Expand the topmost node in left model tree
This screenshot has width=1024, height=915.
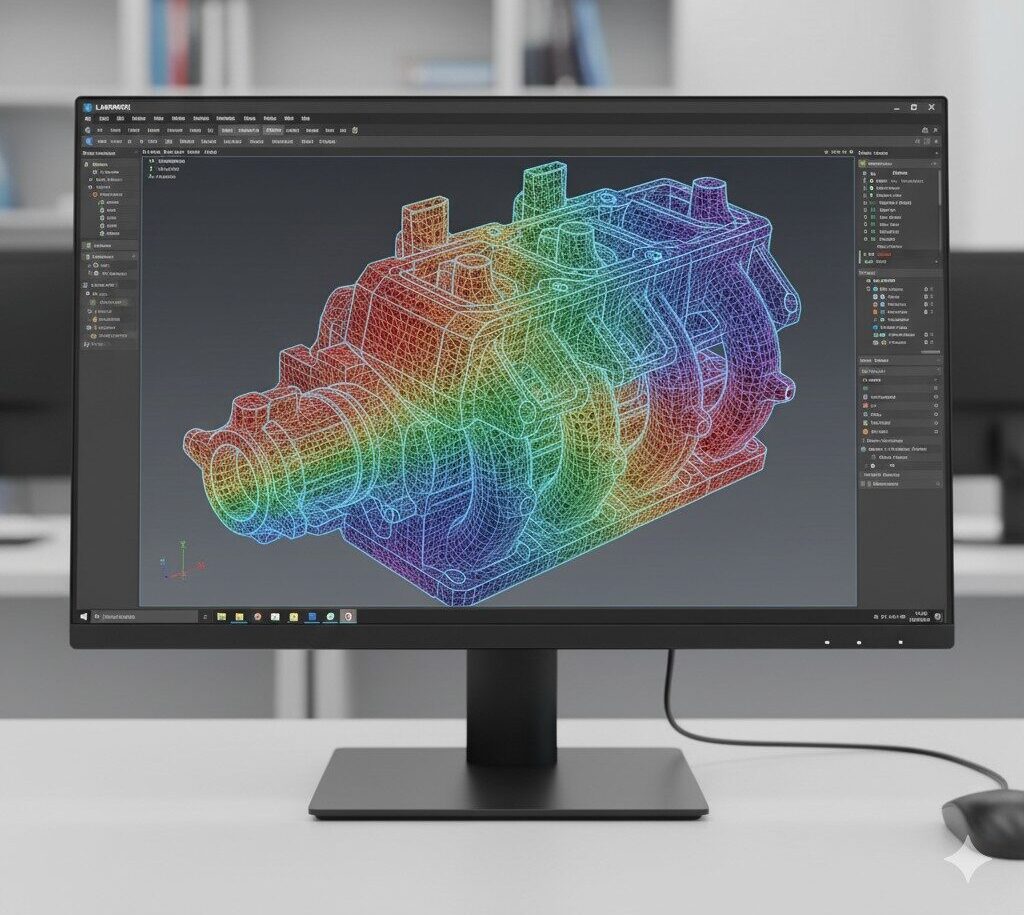[x=88, y=164]
